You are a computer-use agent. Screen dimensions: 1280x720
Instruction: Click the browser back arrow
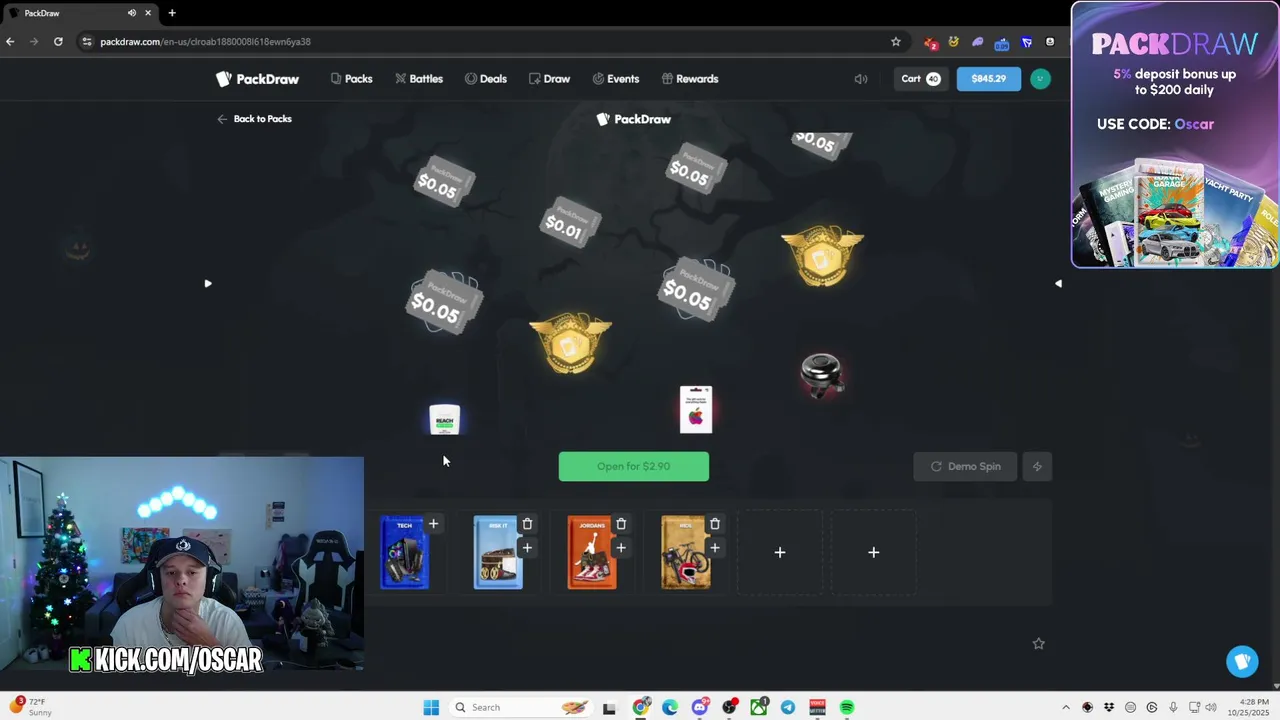pos(10,42)
